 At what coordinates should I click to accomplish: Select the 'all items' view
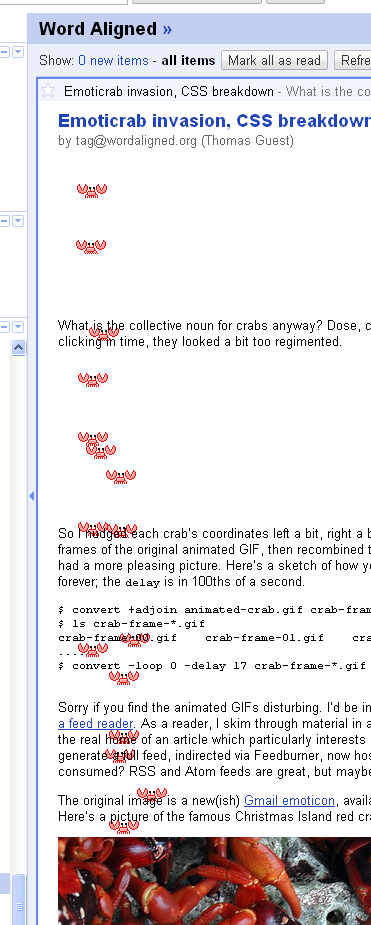click(188, 60)
